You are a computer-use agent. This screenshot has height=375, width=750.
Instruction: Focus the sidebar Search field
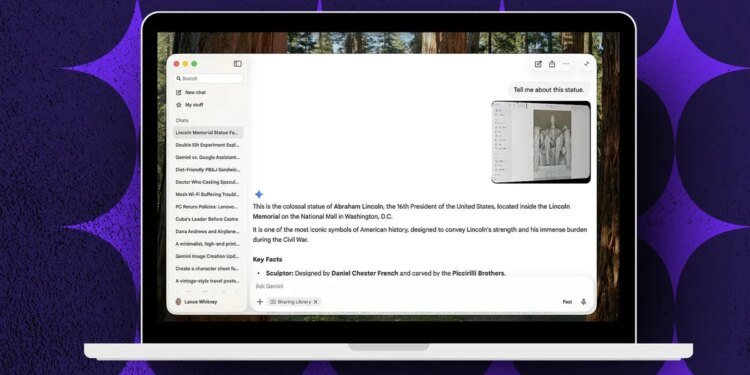click(x=208, y=78)
